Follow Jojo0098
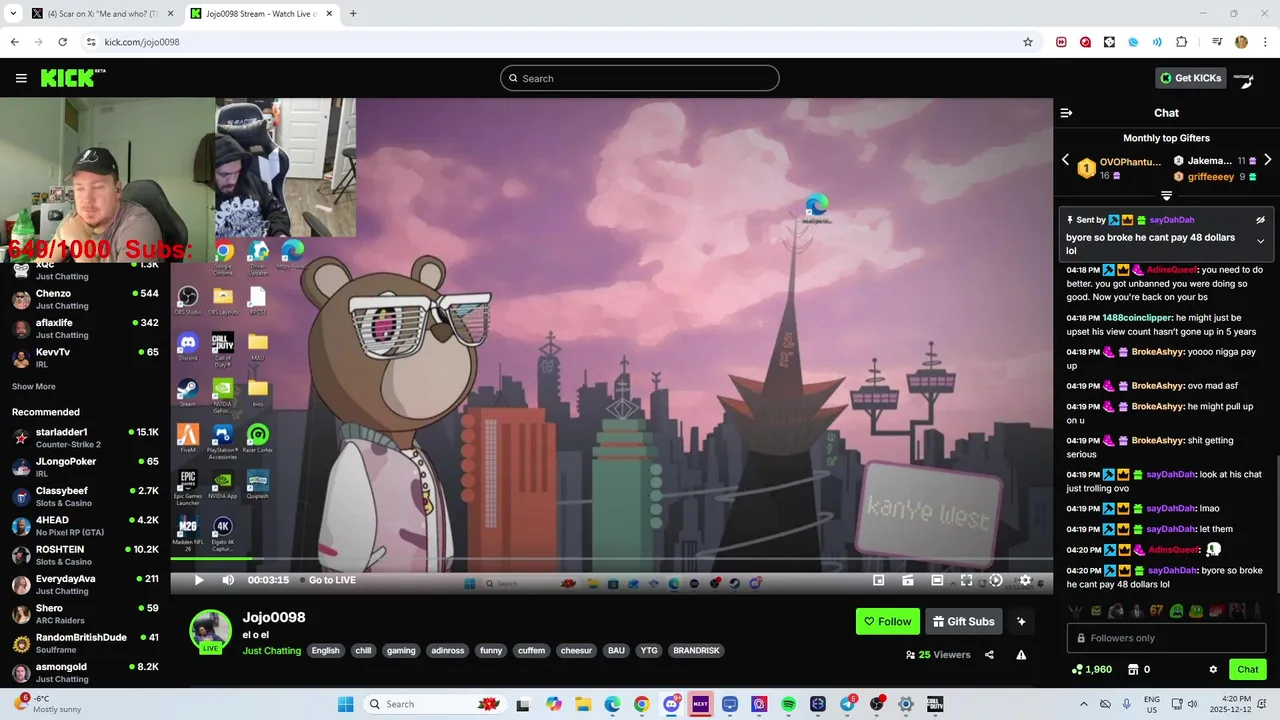Screen dimensions: 1280x720 pyautogui.click(x=888, y=622)
